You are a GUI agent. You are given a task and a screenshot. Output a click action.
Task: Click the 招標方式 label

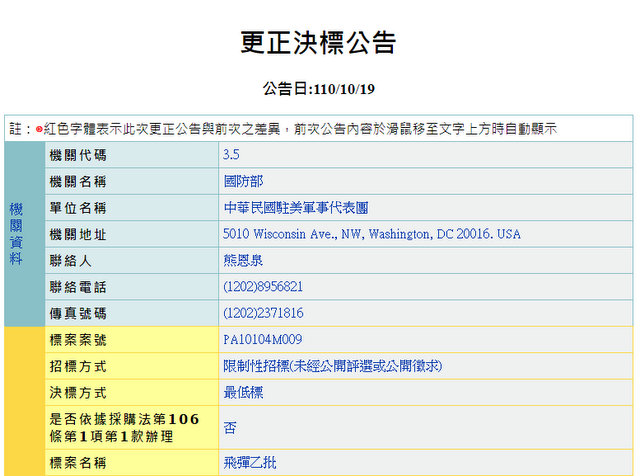click(x=78, y=366)
